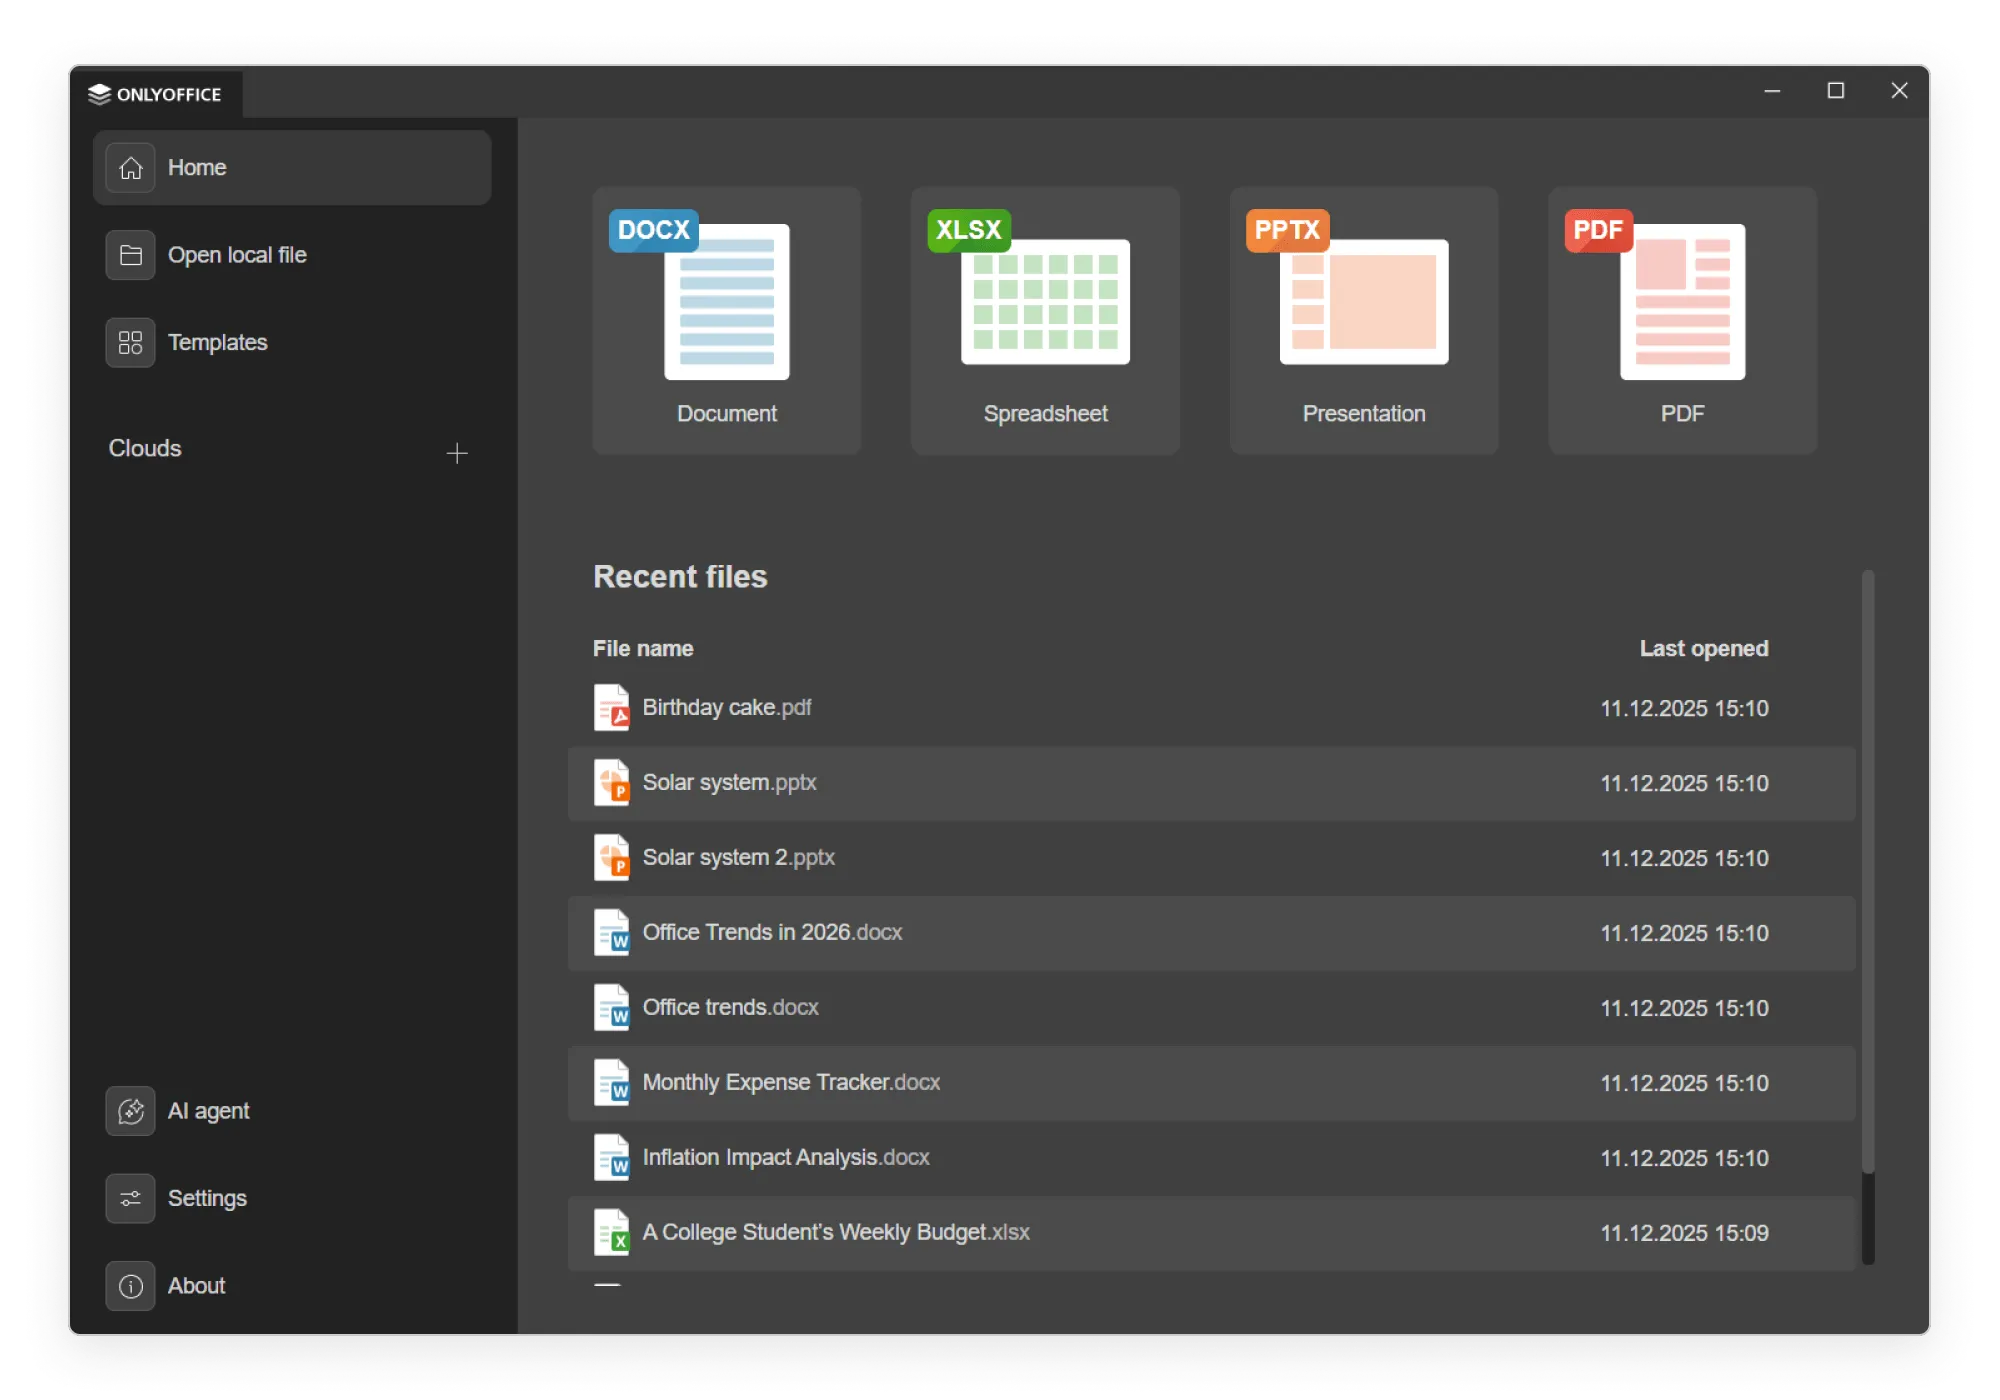Select the Home menu label

coord(197,168)
